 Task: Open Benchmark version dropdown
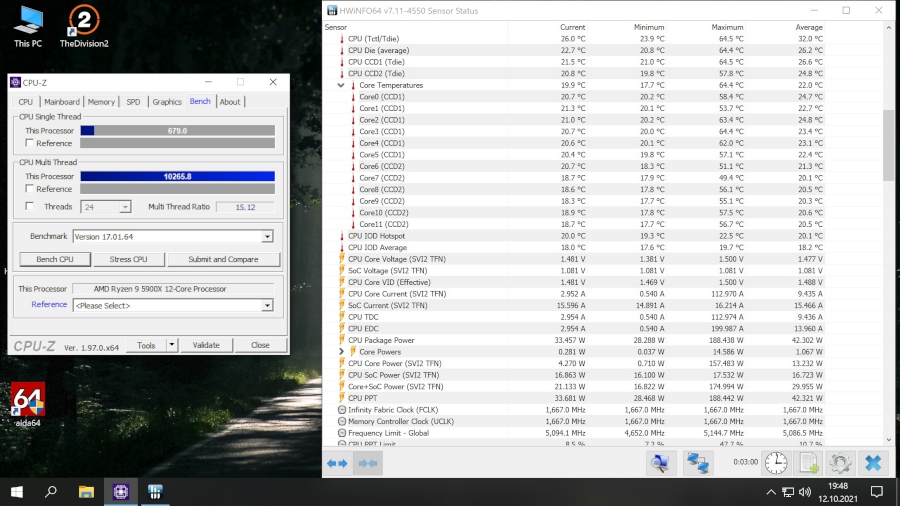[267, 236]
